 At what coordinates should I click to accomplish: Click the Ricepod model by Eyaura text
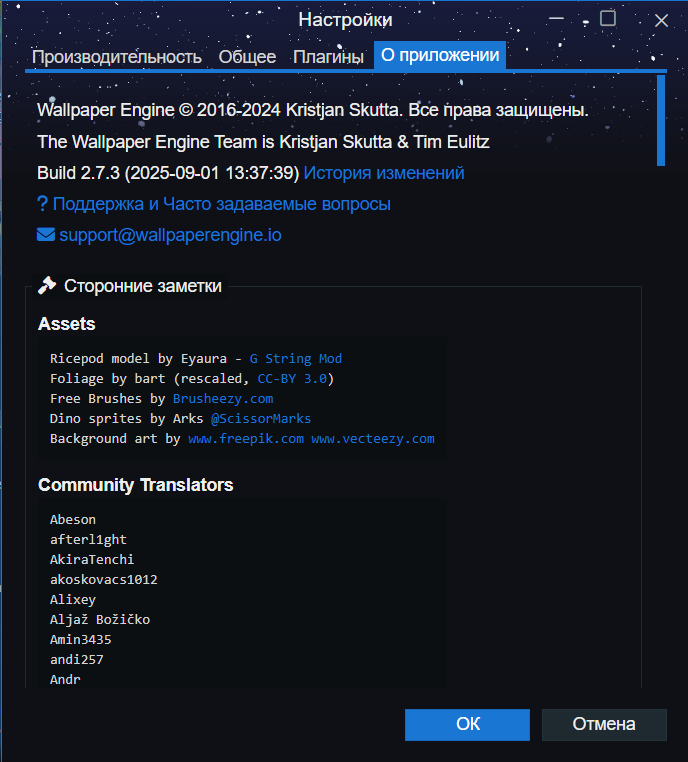click(x=138, y=359)
